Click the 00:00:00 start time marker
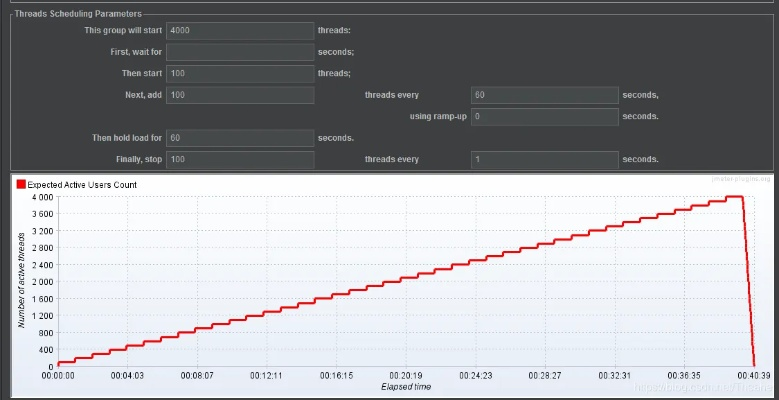This screenshot has height=400, width=779. pyautogui.click(x=58, y=375)
